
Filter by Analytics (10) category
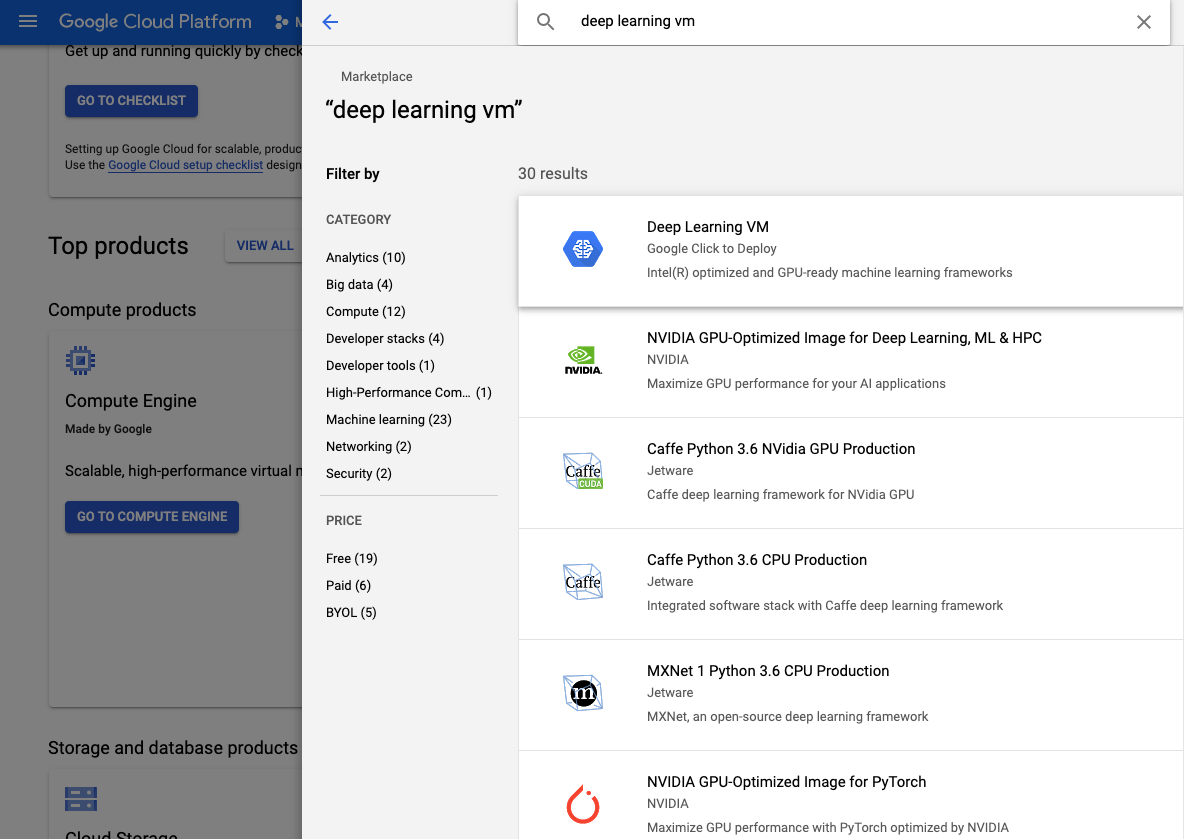tap(365, 258)
